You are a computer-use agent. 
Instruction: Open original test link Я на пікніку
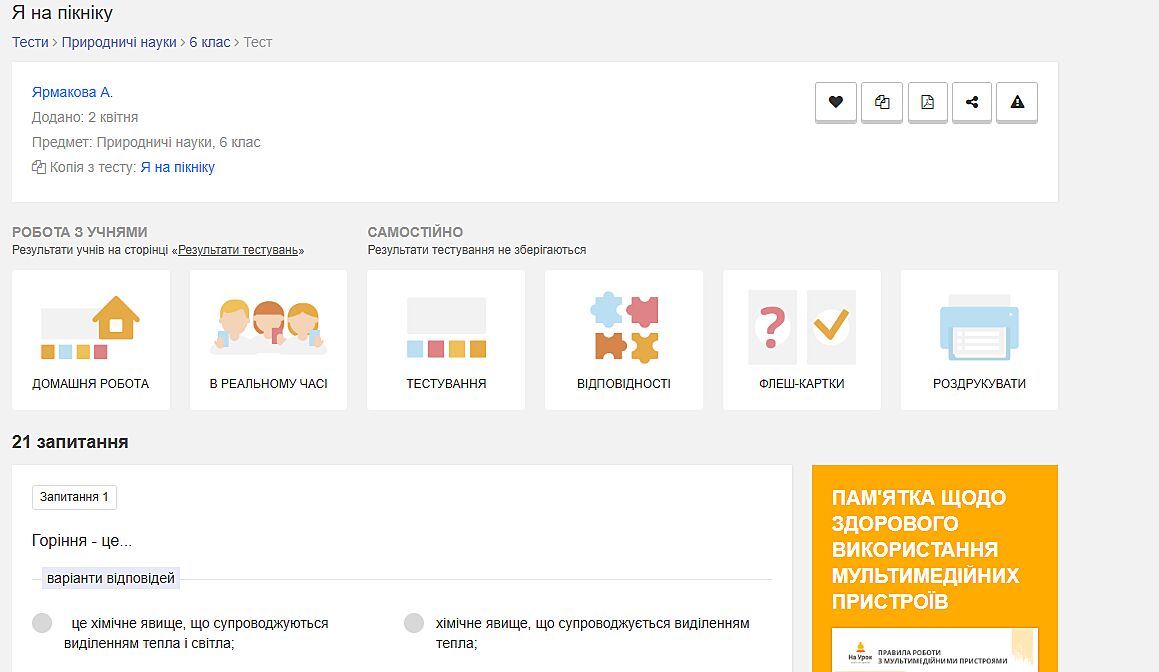coord(177,167)
